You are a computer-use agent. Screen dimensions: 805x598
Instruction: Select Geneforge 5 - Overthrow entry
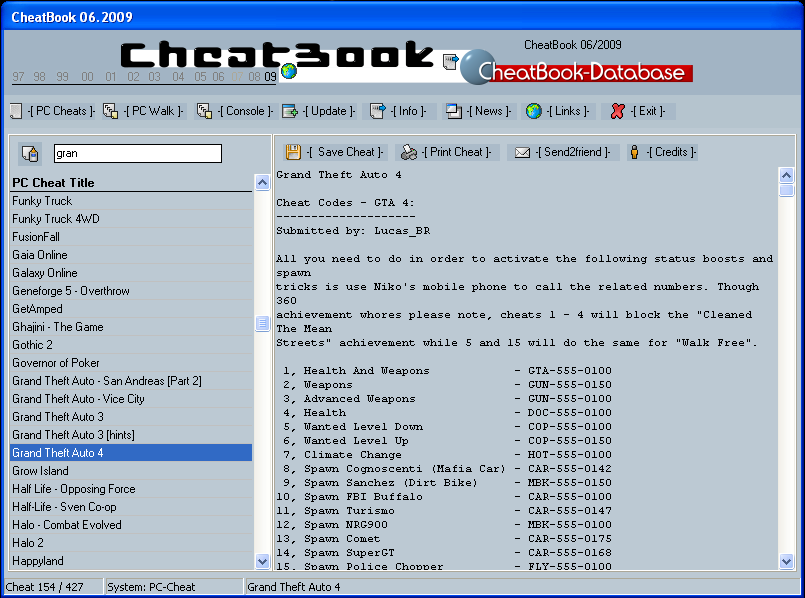coord(131,291)
